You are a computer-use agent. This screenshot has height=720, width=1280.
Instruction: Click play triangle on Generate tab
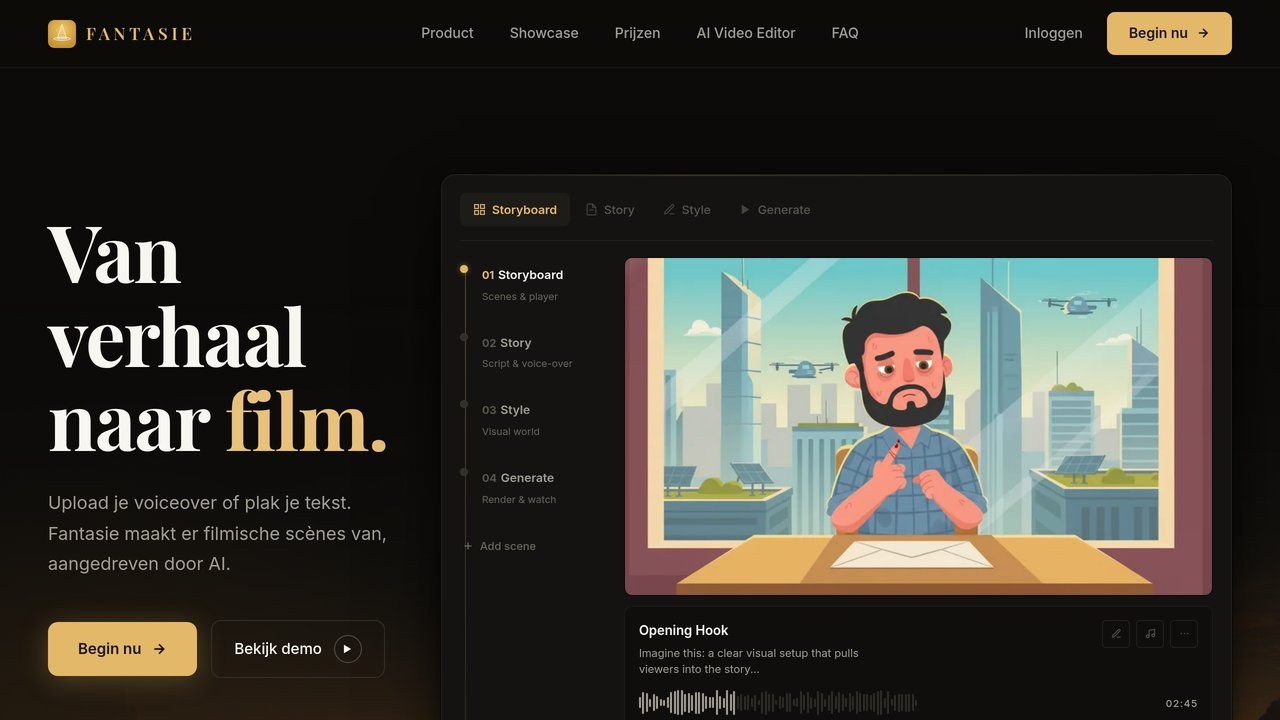click(745, 210)
